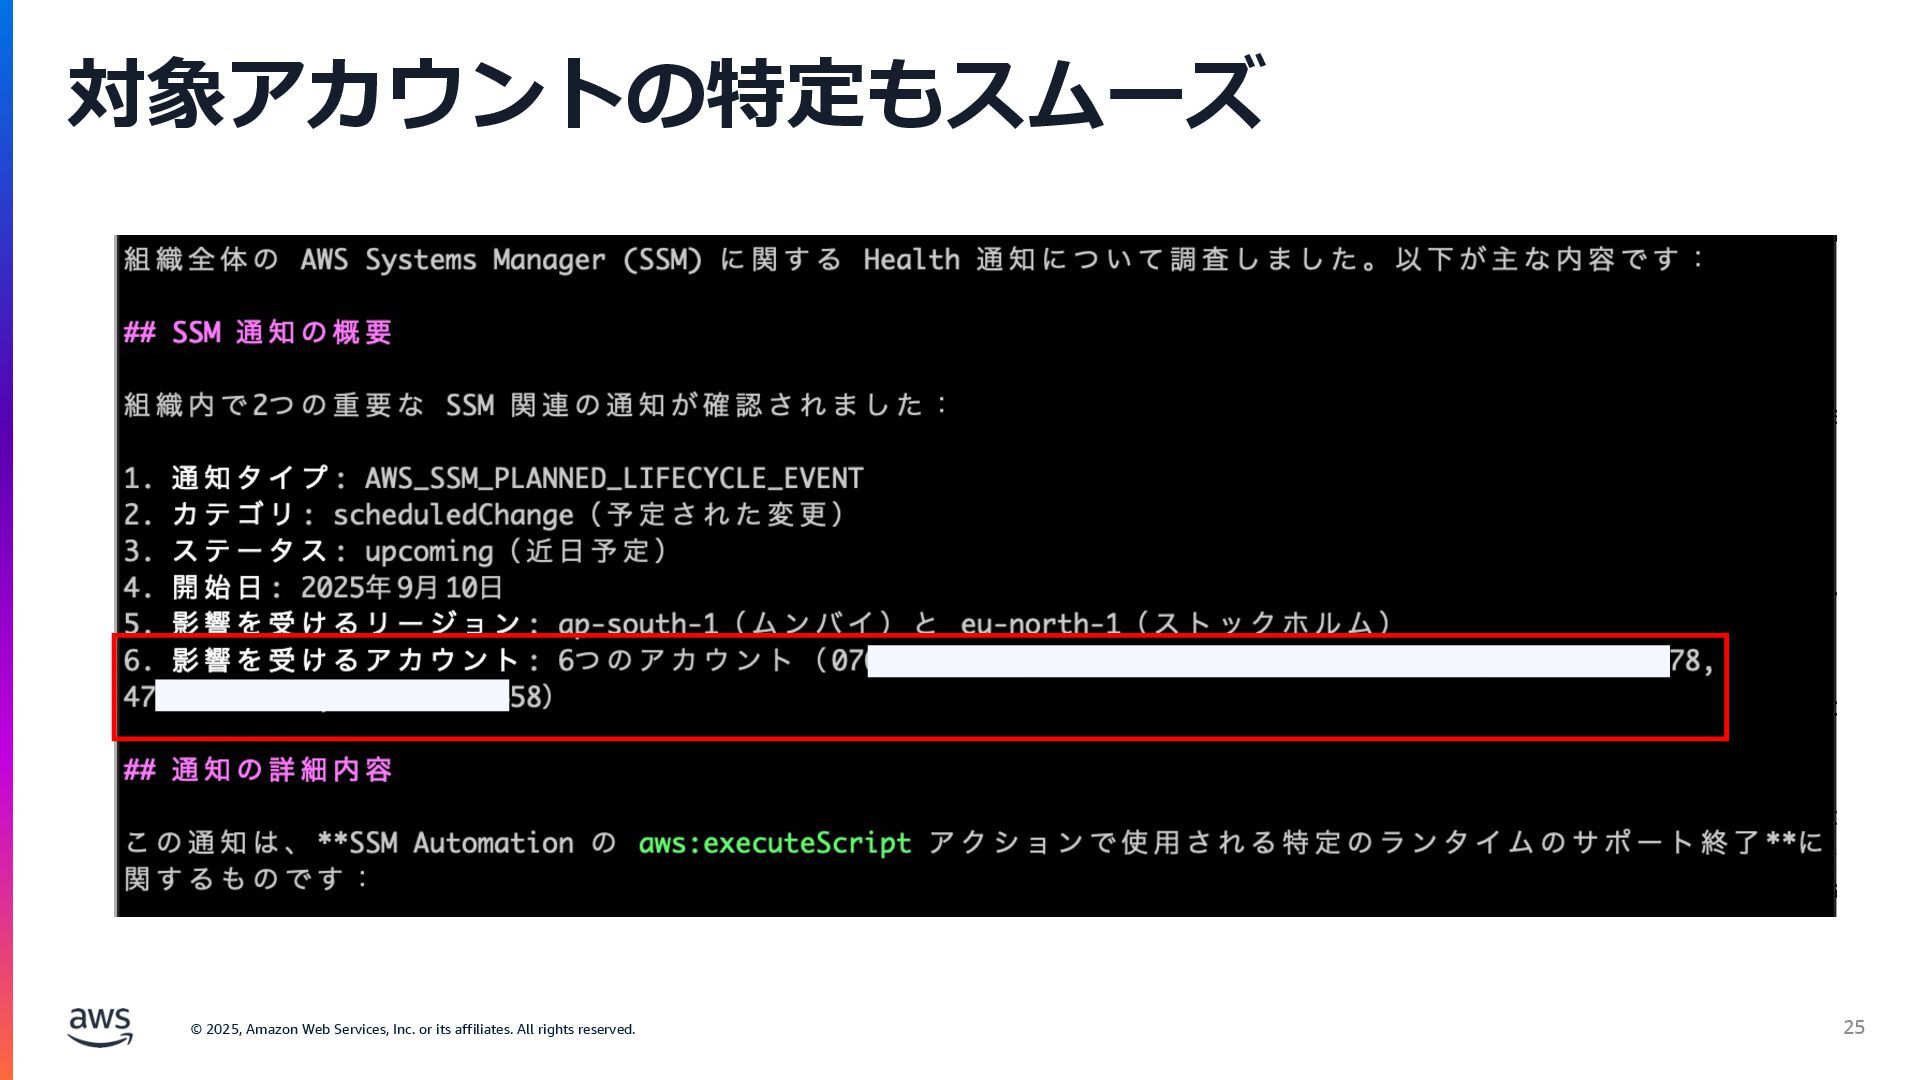The height and width of the screenshot is (1080, 1920).
Task: Click the ap-south-1 region text
Action: tap(637, 624)
